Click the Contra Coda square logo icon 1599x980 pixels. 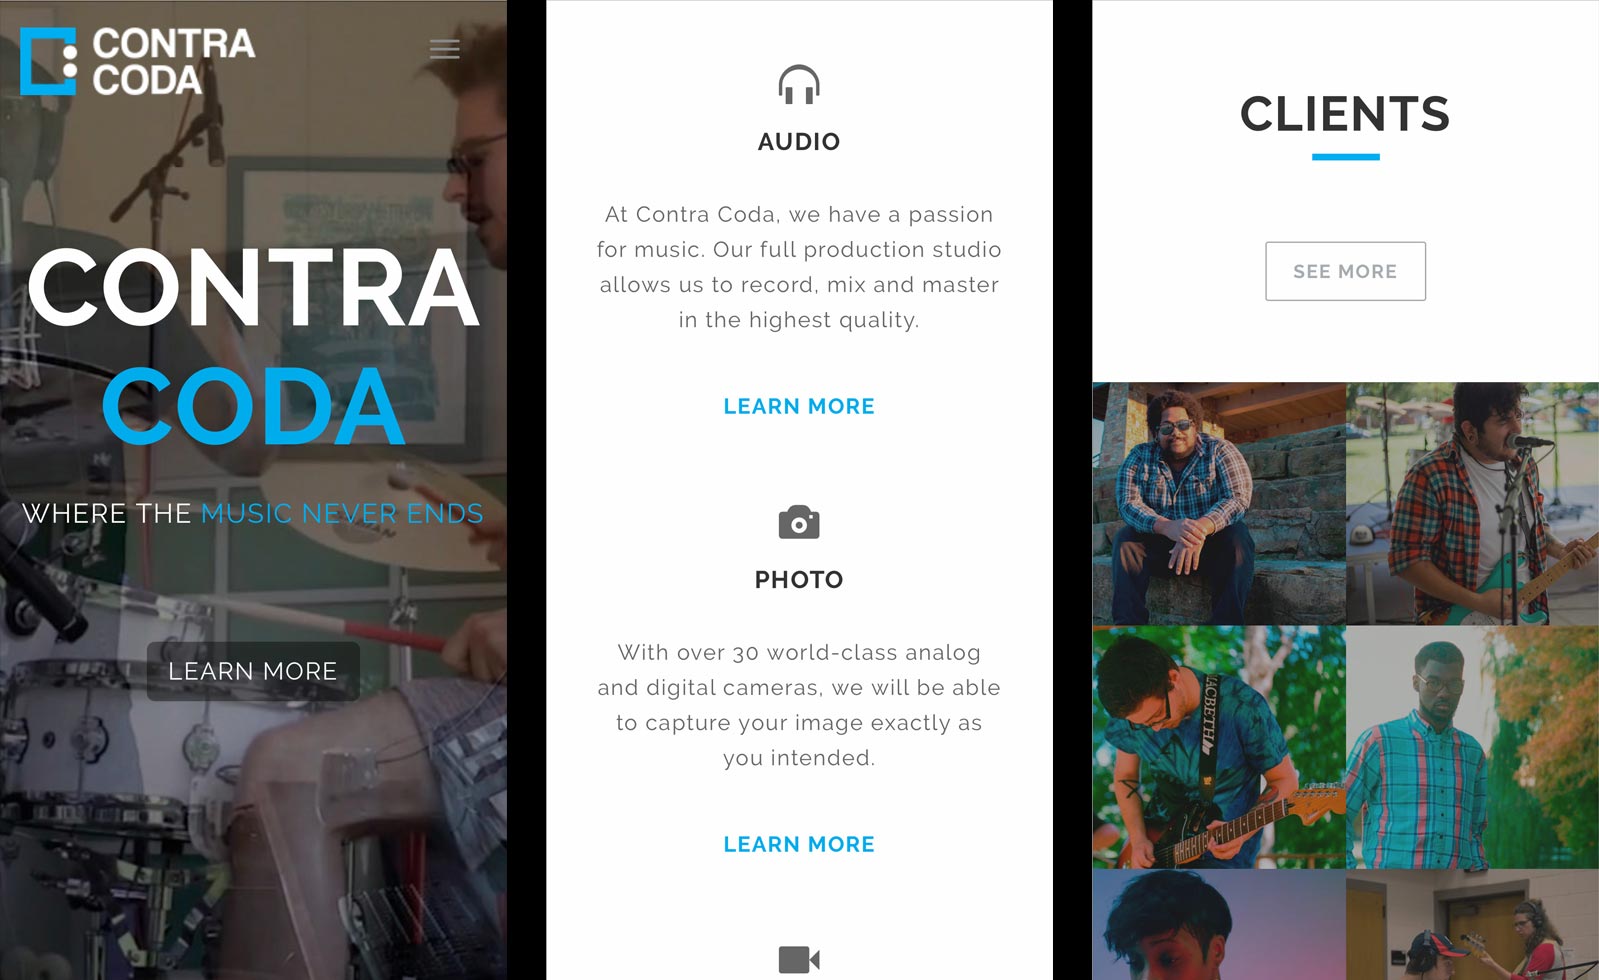pos(48,61)
